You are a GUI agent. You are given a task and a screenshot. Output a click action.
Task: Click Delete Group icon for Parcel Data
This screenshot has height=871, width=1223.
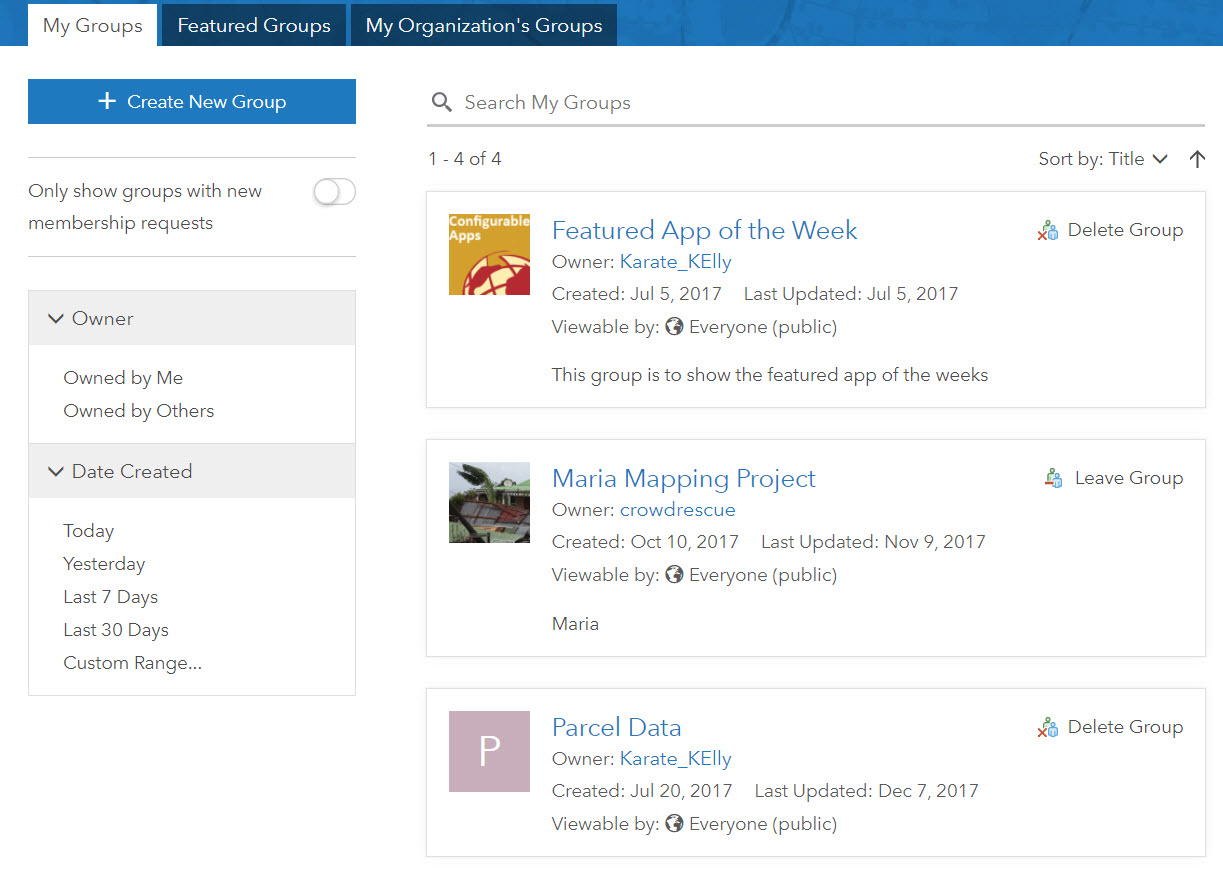click(1047, 728)
